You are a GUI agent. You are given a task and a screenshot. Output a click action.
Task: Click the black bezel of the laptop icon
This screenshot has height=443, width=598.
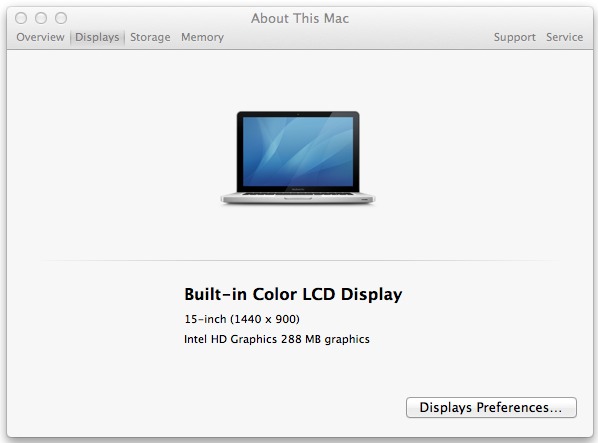[x=298, y=114]
